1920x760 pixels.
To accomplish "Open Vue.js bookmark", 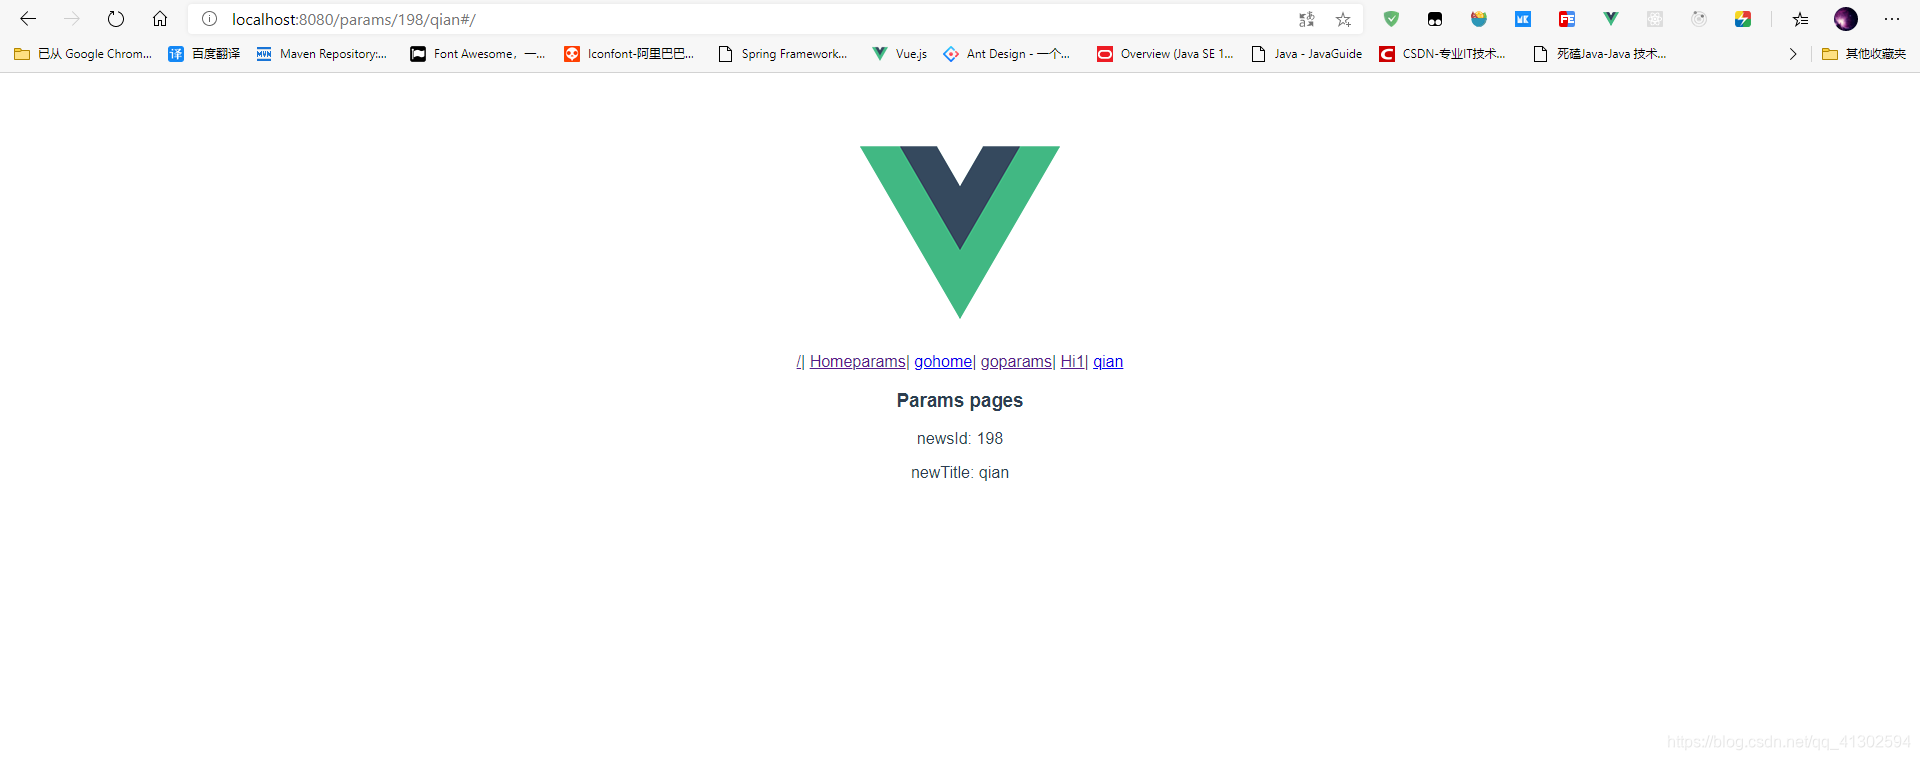I will (900, 54).
